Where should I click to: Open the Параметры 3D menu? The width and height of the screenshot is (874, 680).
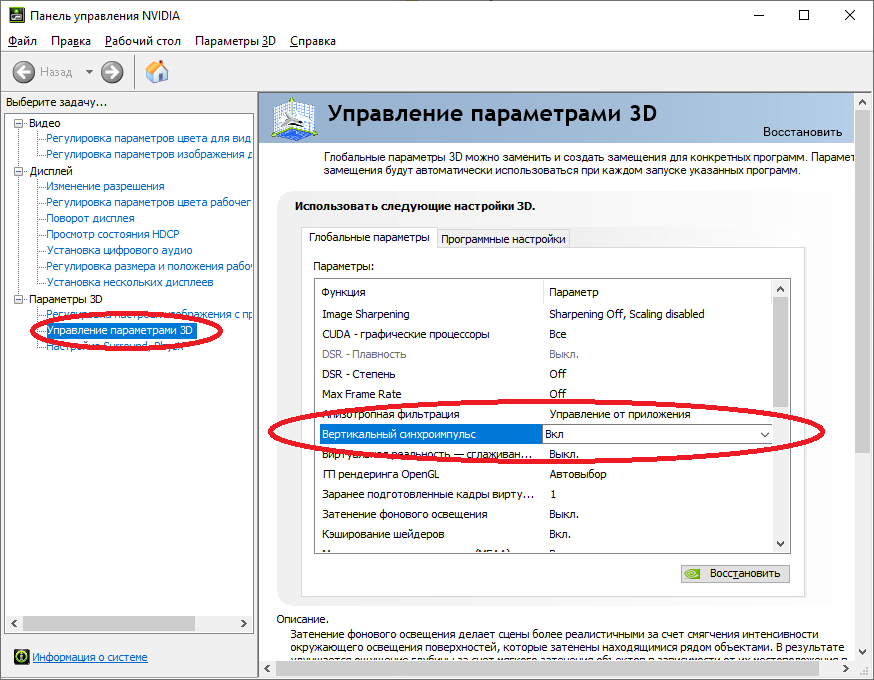(x=235, y=41)
